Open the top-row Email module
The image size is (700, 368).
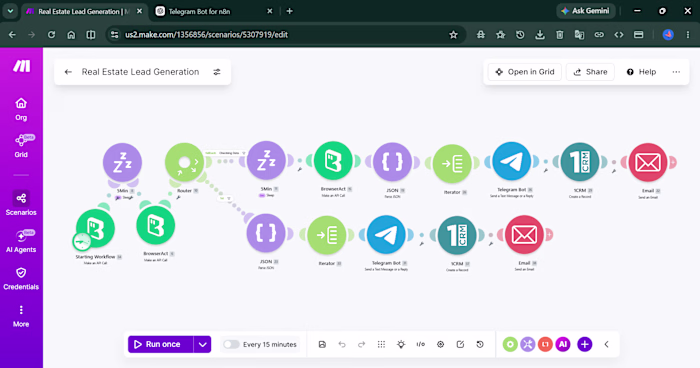click(648, 163)
